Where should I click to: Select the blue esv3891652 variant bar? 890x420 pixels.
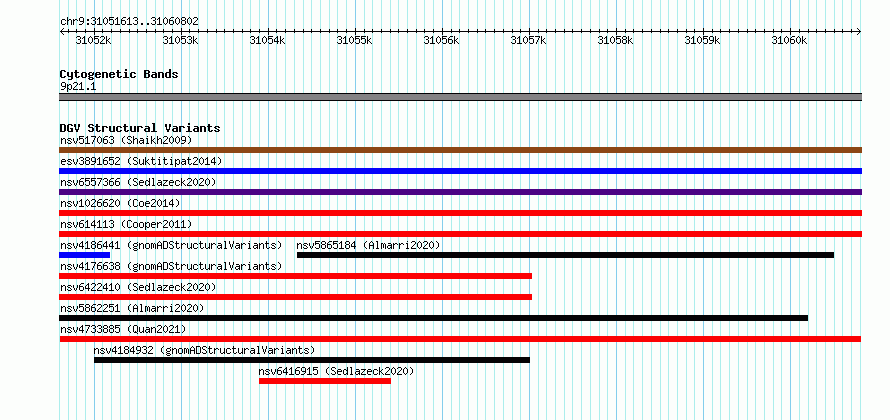pos(460,171)
